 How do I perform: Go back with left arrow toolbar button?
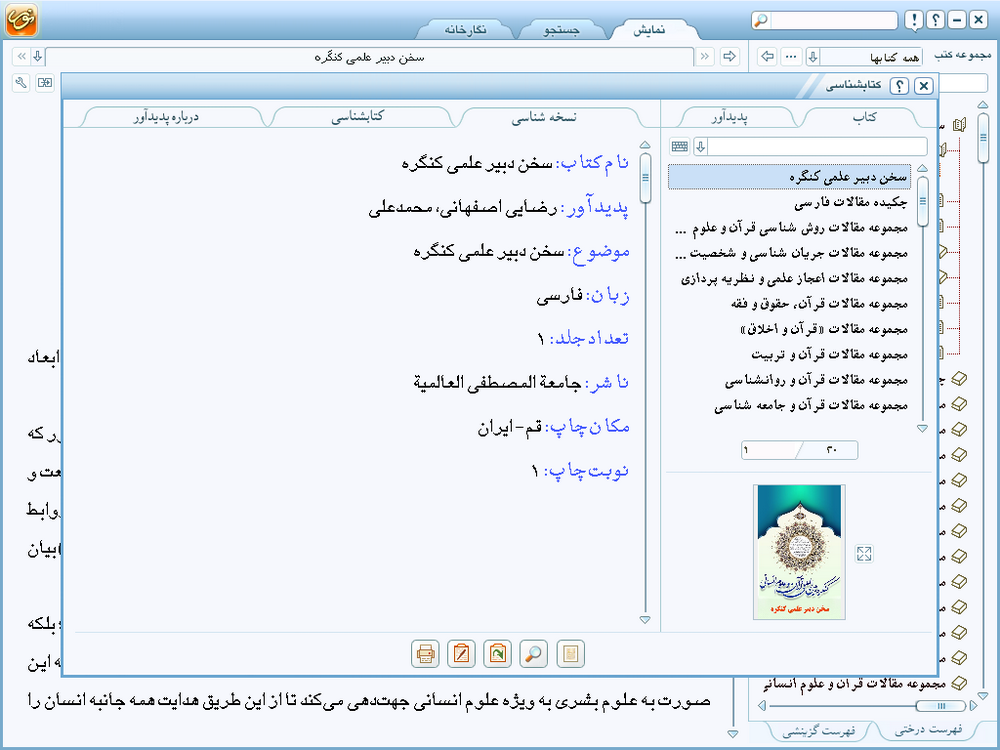tap(767, 57)
